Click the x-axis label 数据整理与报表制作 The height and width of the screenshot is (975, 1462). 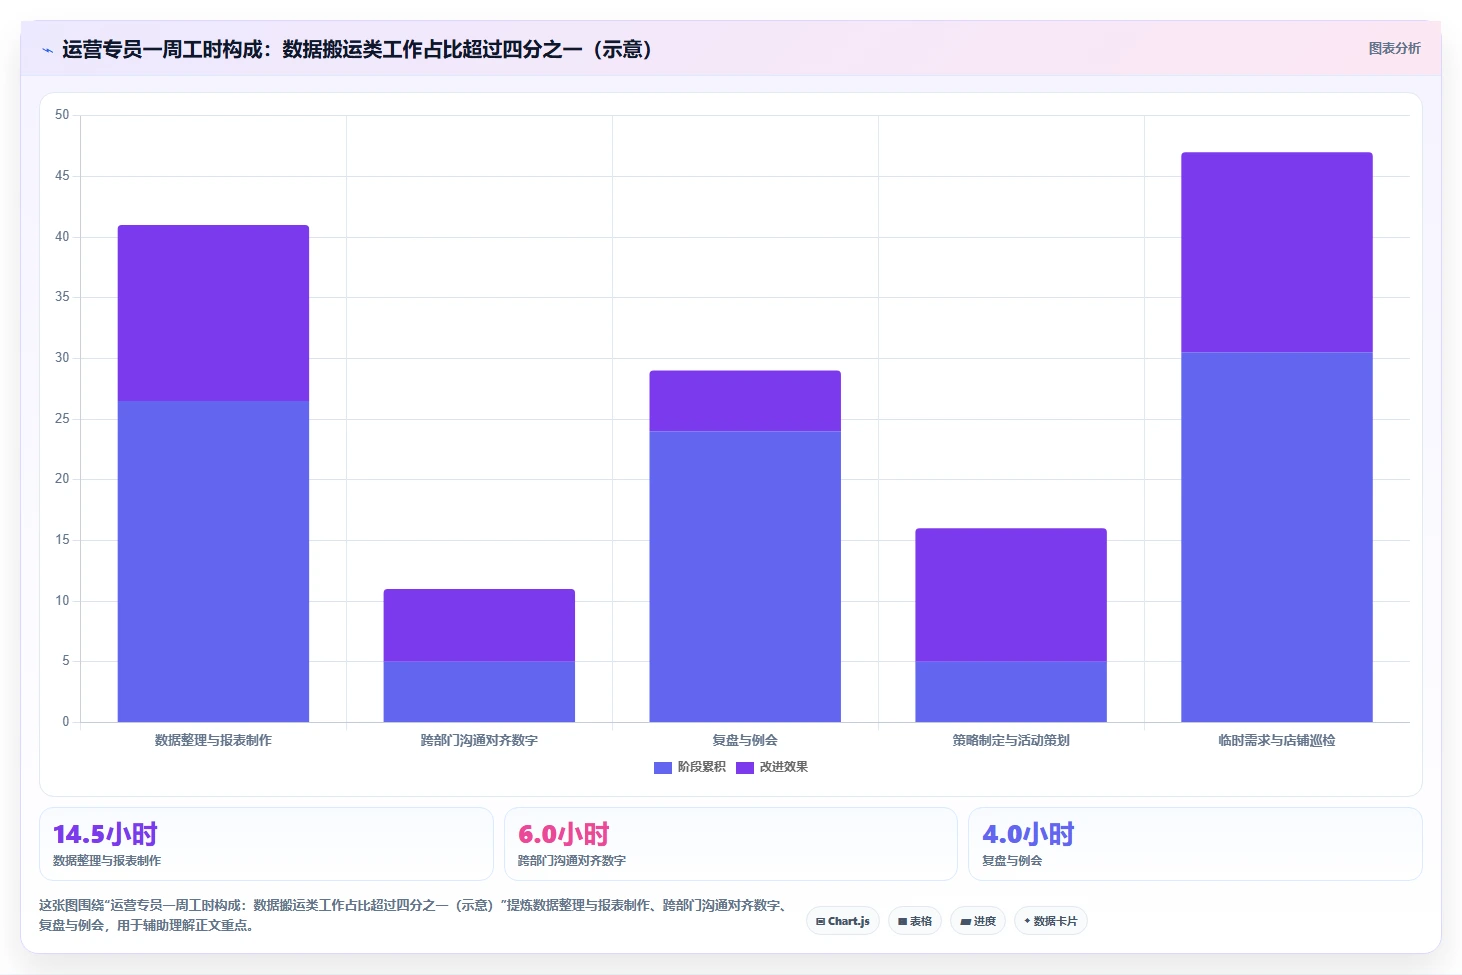(213, 740)
